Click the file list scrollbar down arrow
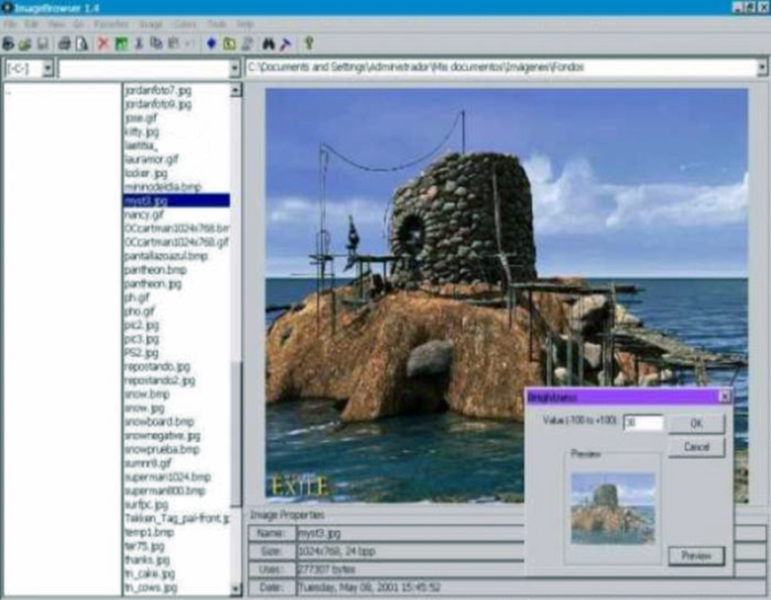Screen dimensions: 771x600 point(236,588)
